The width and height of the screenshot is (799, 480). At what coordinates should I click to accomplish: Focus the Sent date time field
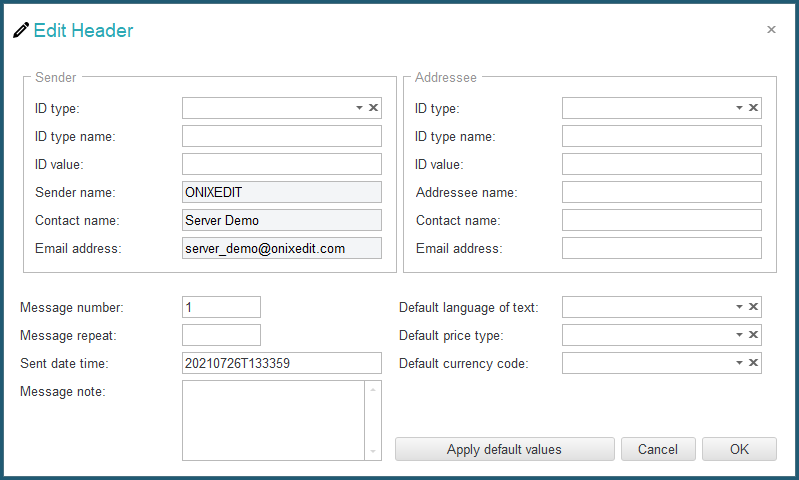coord(282,363)
